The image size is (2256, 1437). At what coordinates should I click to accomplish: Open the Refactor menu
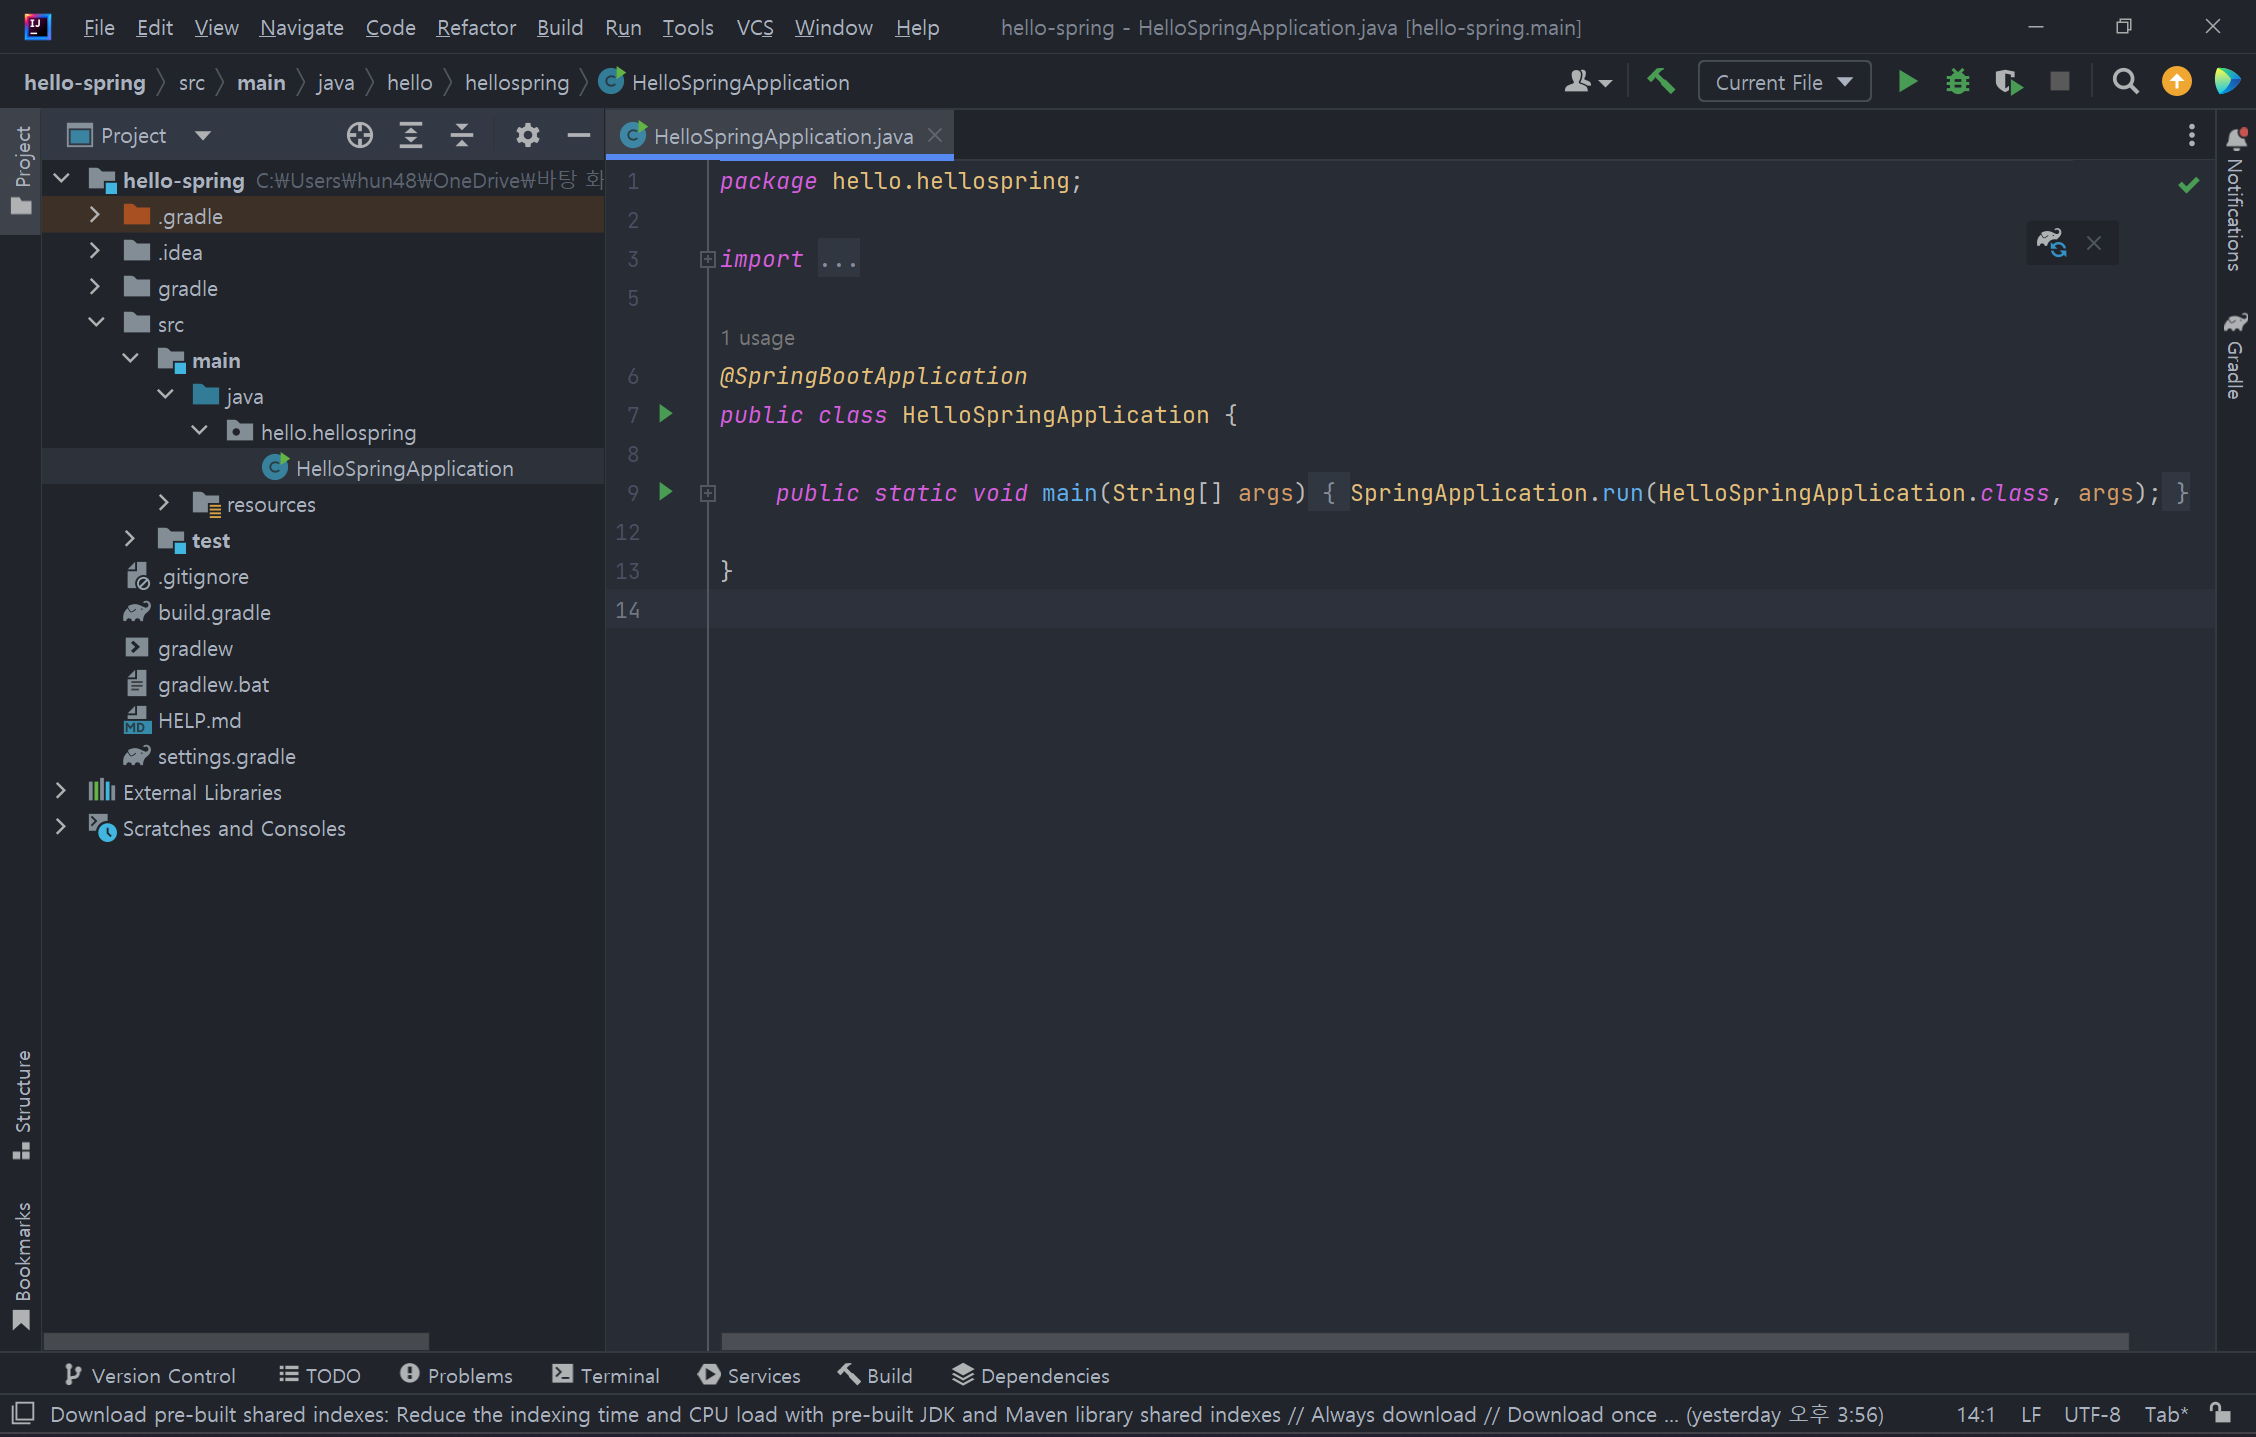point(476,27)
